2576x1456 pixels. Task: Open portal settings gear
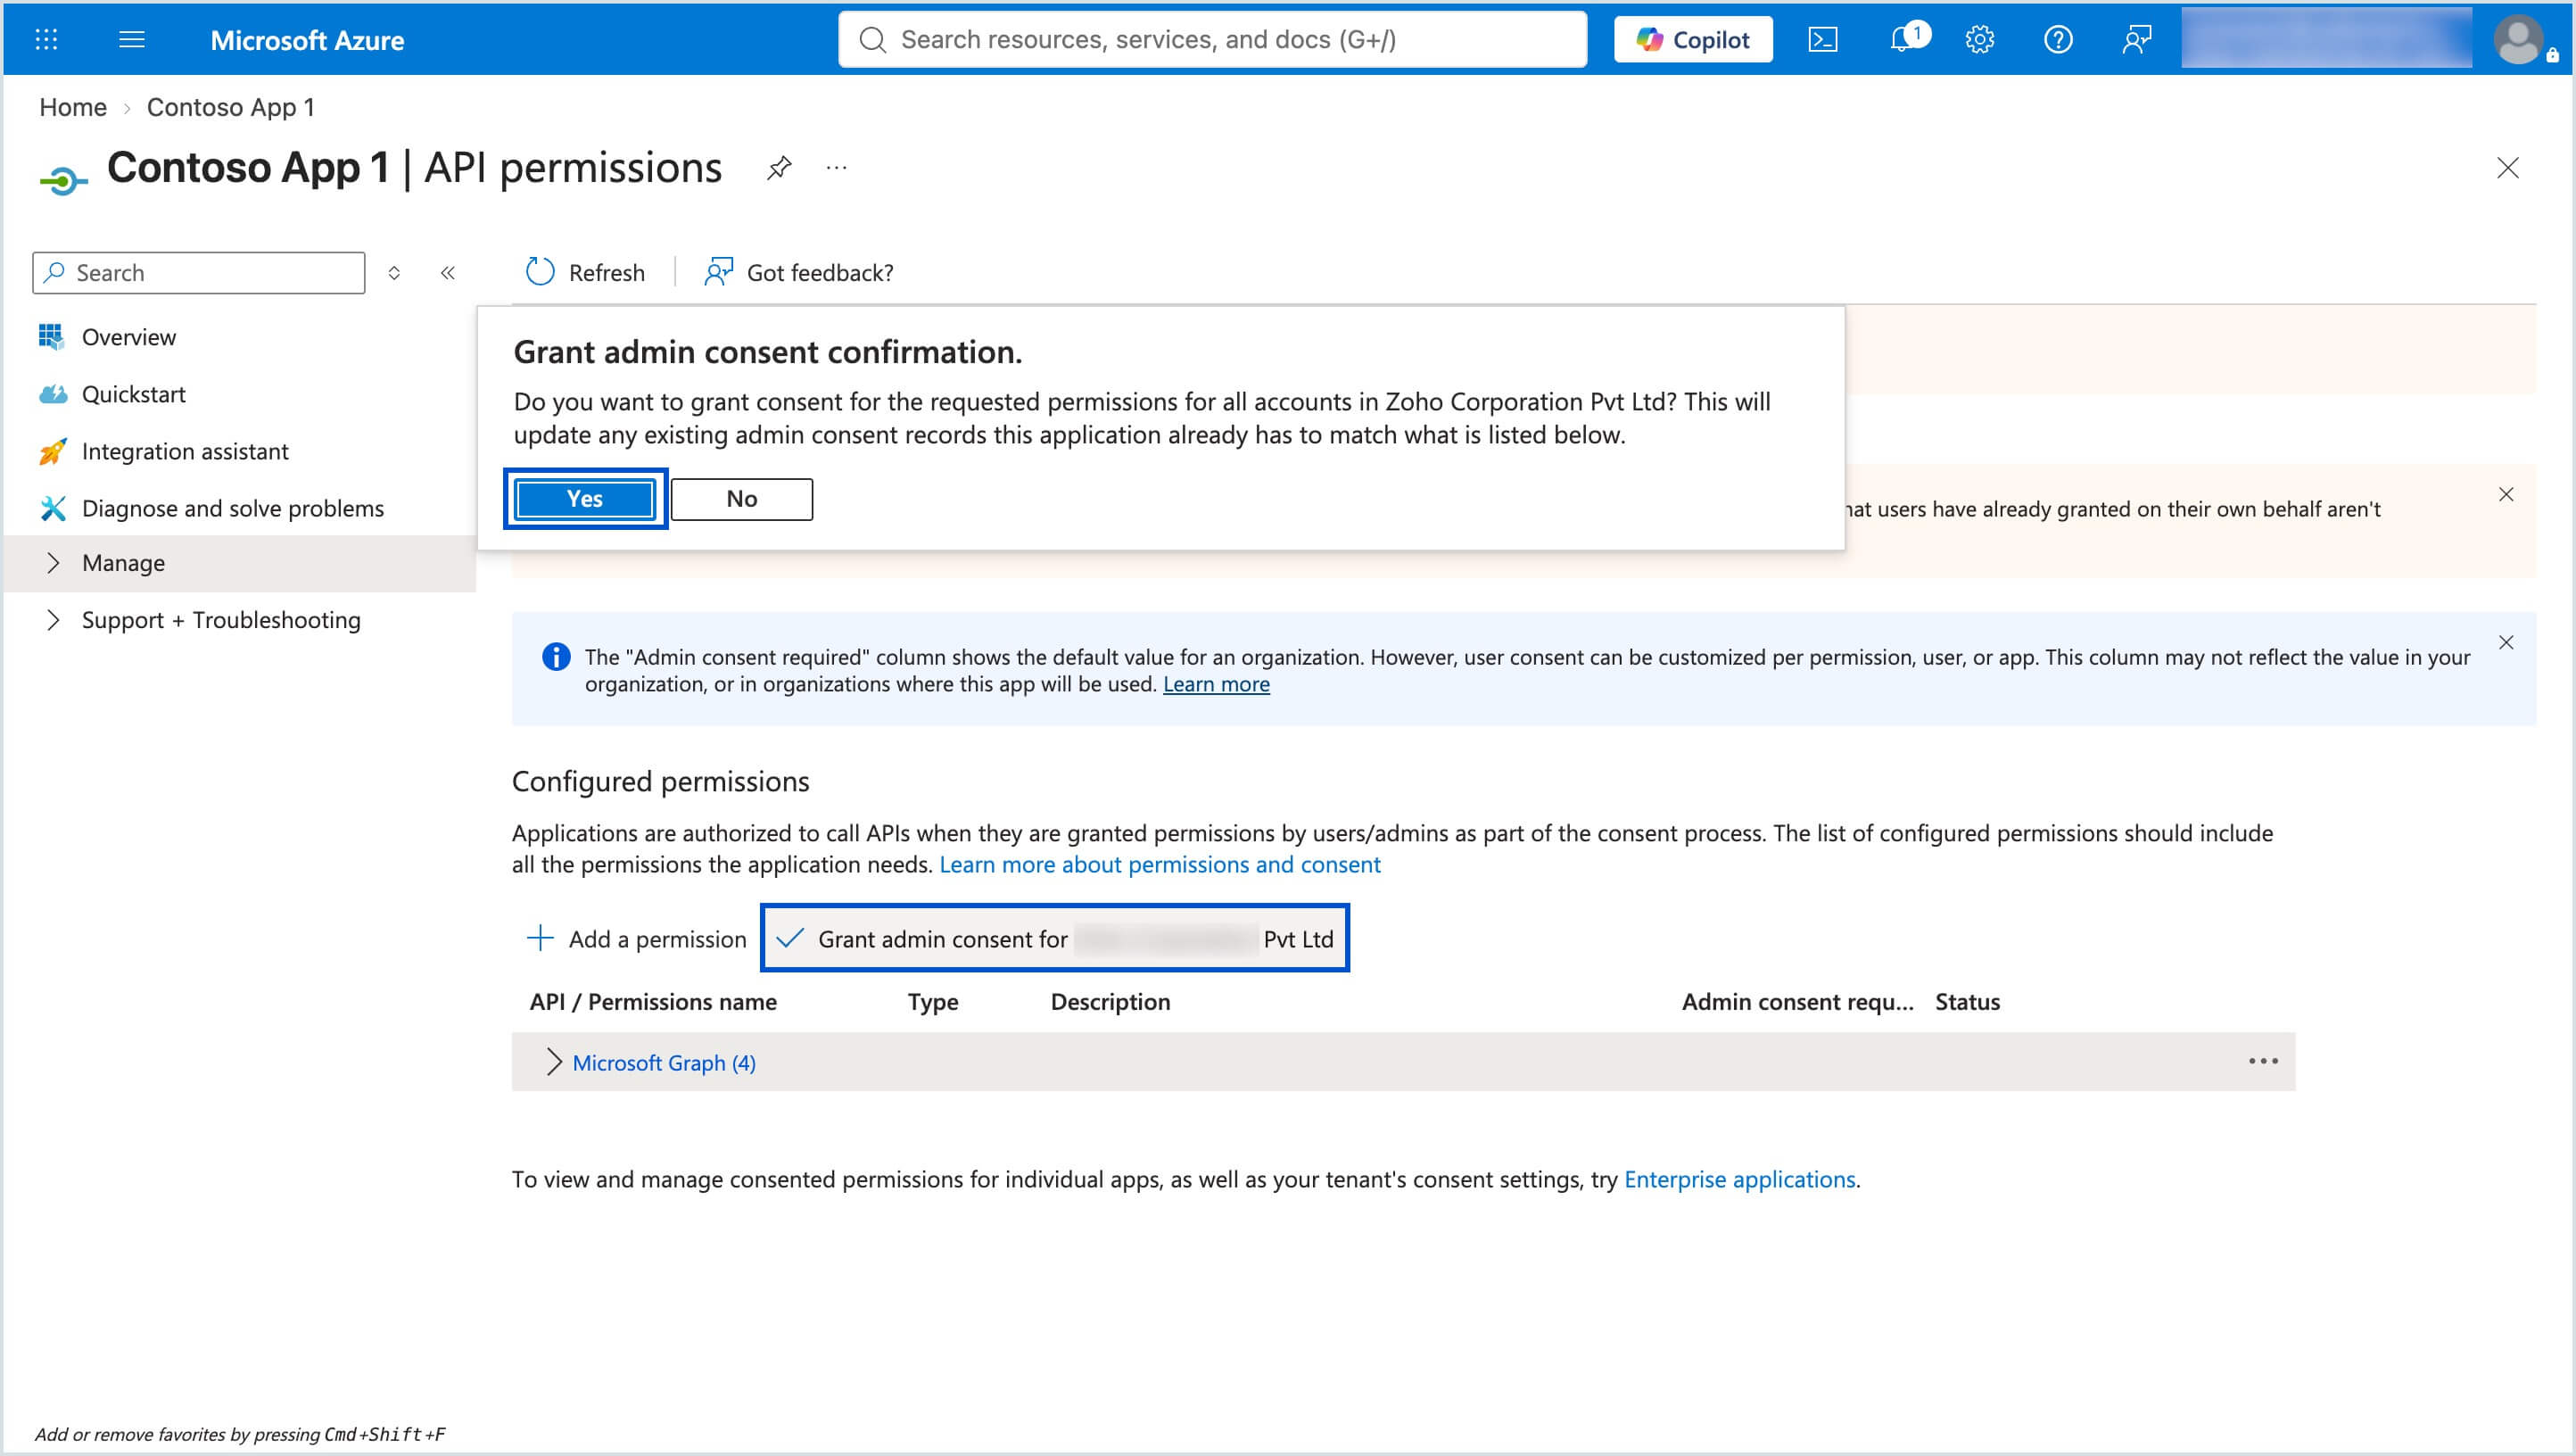[x=1979, y=39]
